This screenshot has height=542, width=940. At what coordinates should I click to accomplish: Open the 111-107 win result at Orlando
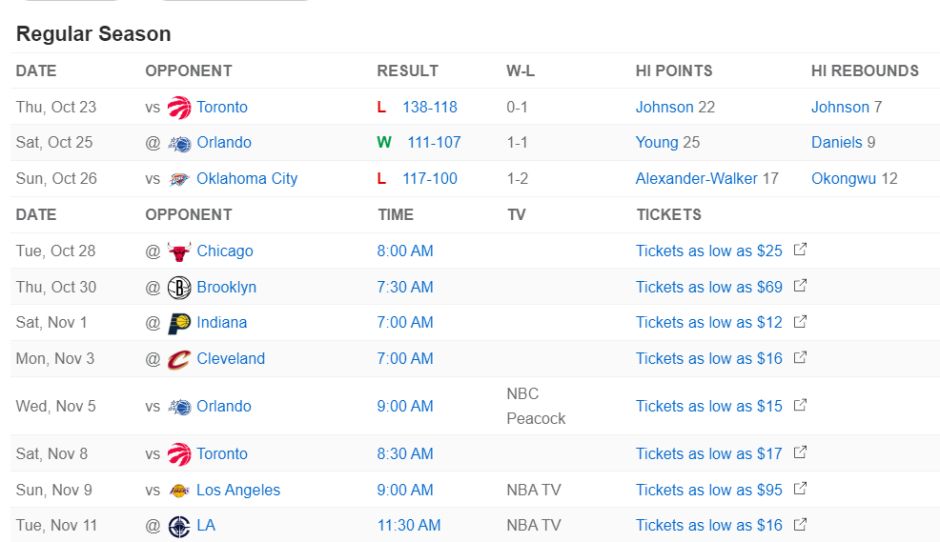(x=434, y=143)
